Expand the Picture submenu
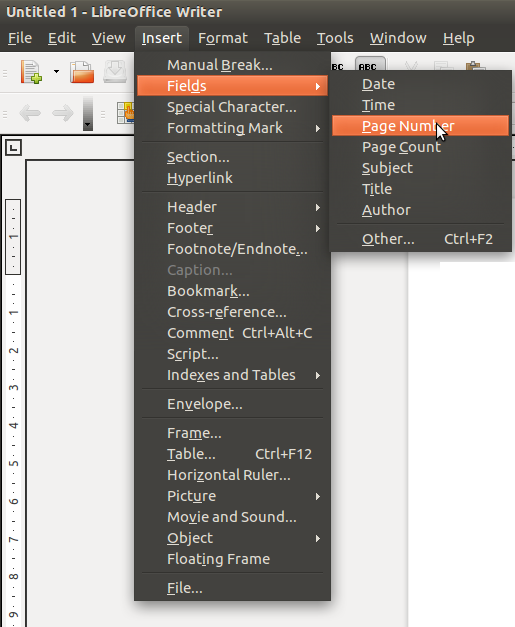 (232, 496)
